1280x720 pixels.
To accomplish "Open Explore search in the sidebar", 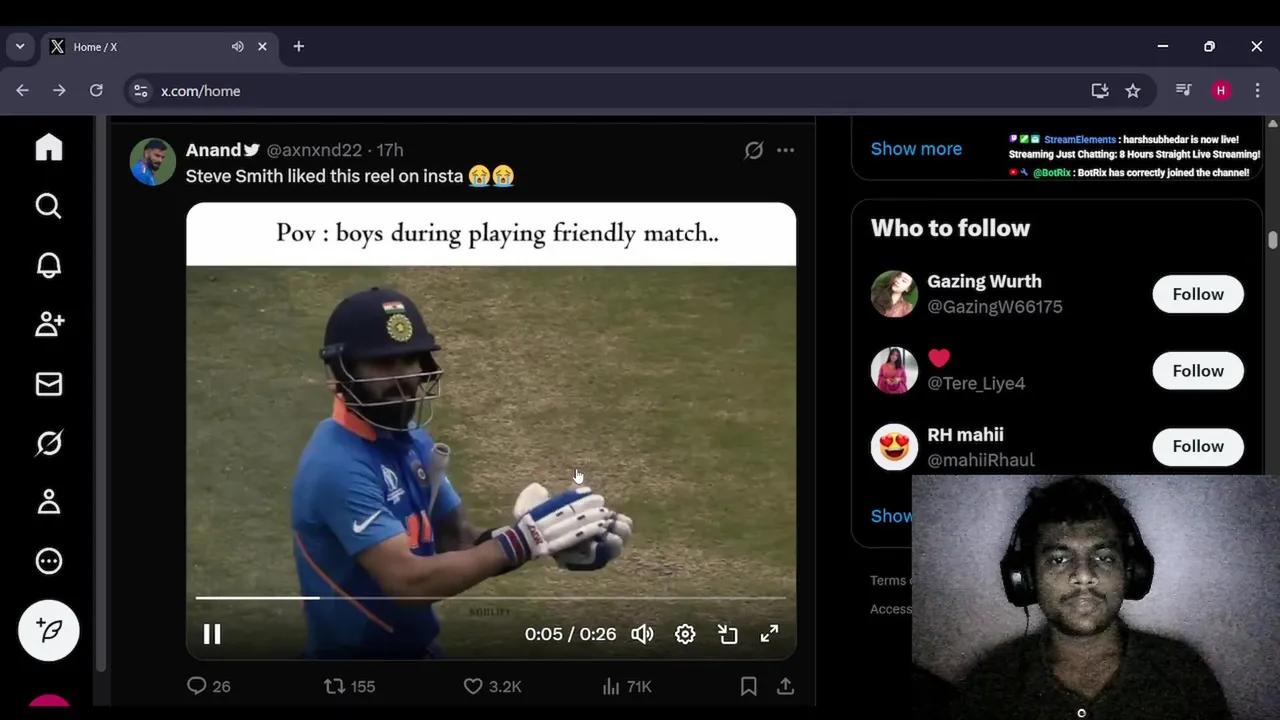I will click(x=49, y=206).
